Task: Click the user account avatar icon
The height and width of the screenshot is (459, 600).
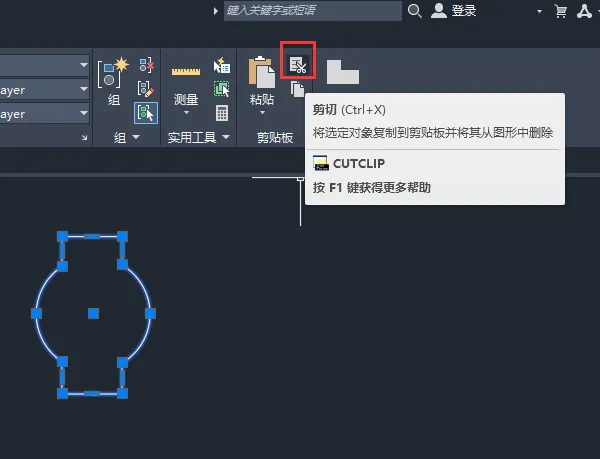Action: click(x=439, y=11)
